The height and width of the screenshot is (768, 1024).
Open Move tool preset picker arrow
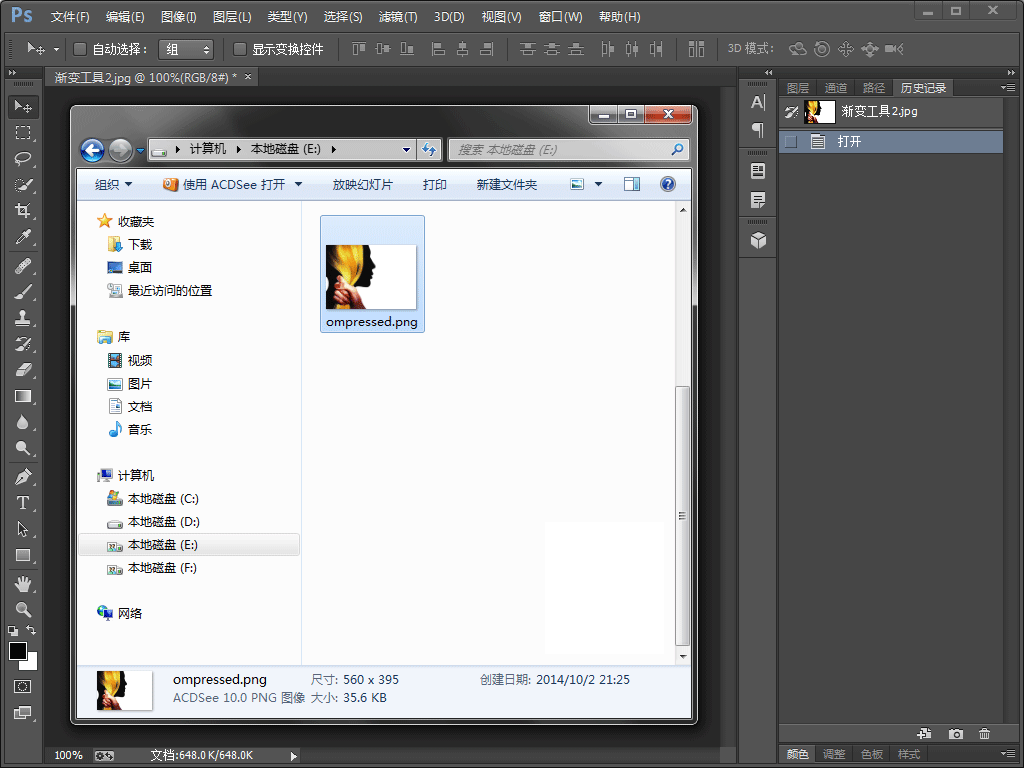pos(56,49)
